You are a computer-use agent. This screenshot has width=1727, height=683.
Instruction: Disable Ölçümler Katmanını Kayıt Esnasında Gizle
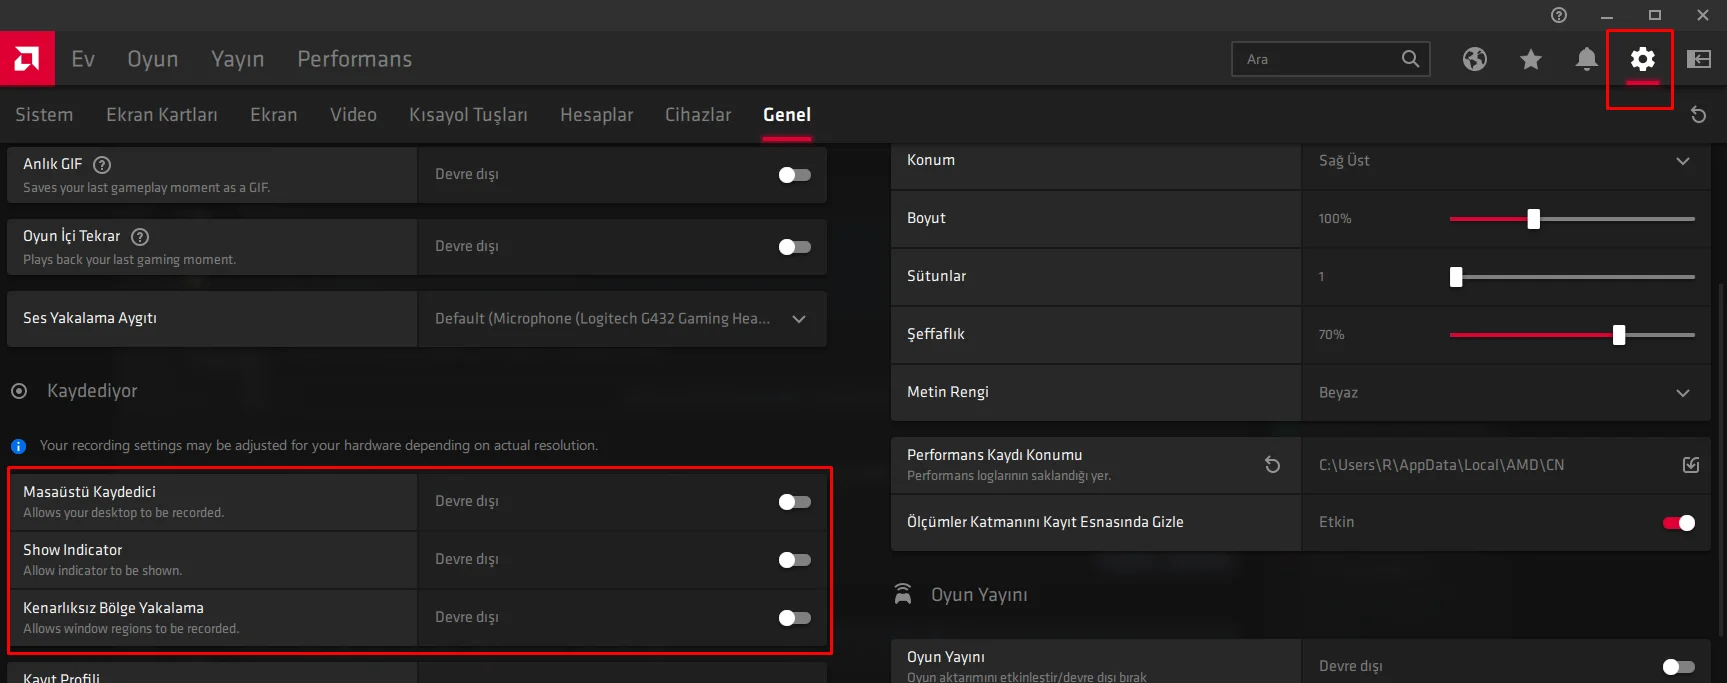coord(1678,523)
